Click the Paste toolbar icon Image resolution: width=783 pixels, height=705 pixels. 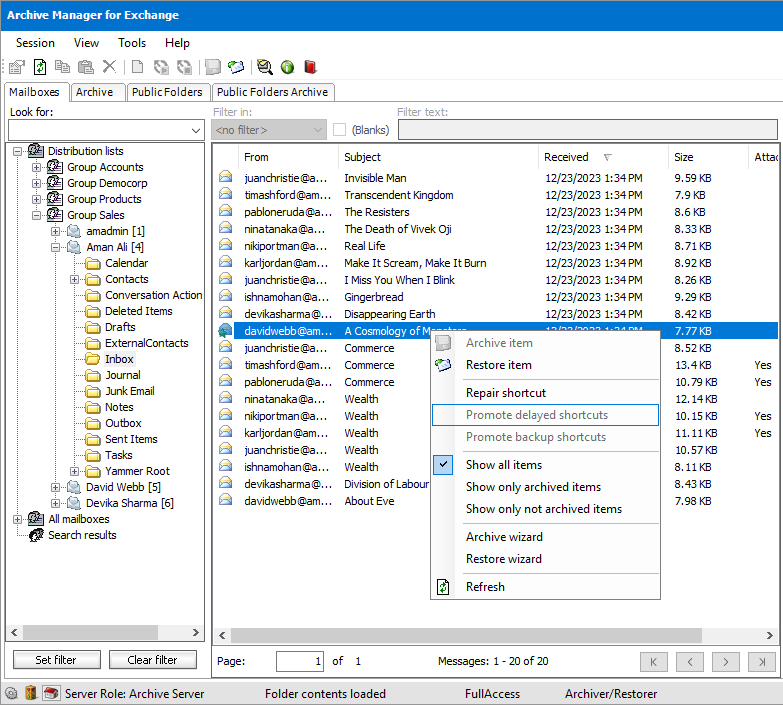pos(86,67)
